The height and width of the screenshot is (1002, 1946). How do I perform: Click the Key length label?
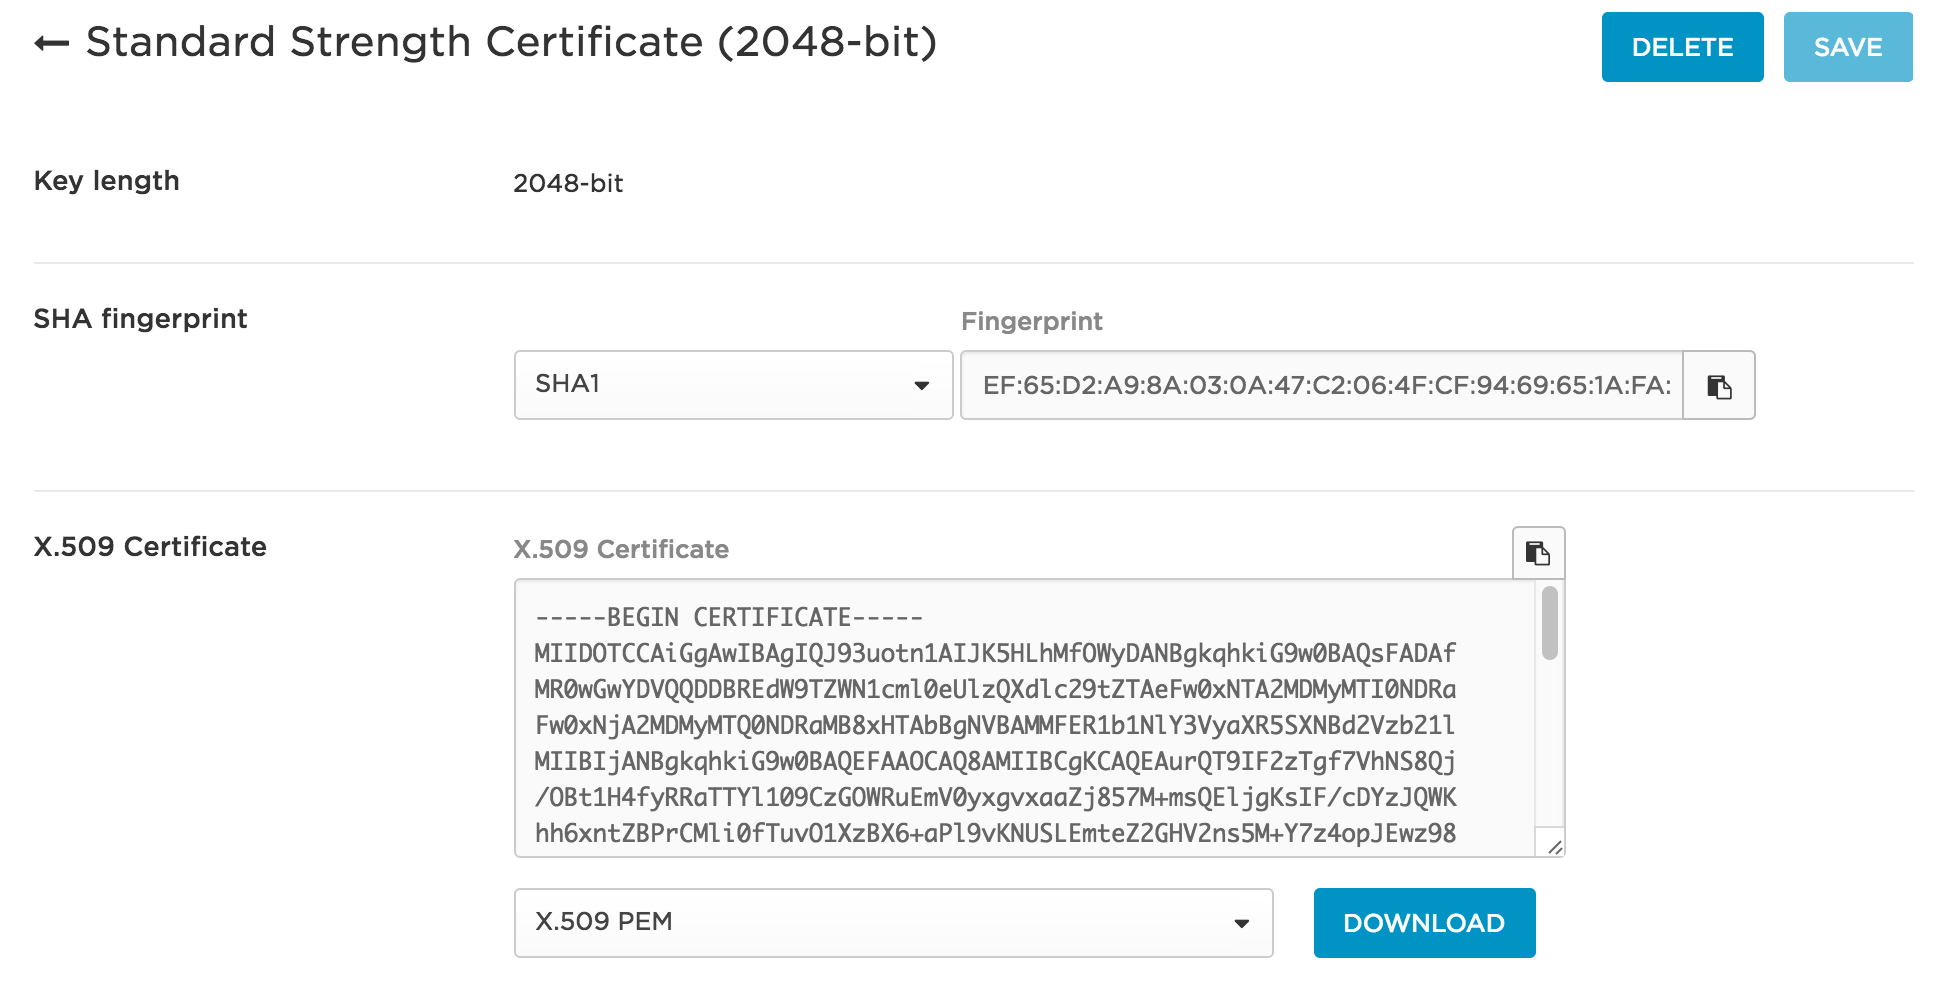pos(106,181)
